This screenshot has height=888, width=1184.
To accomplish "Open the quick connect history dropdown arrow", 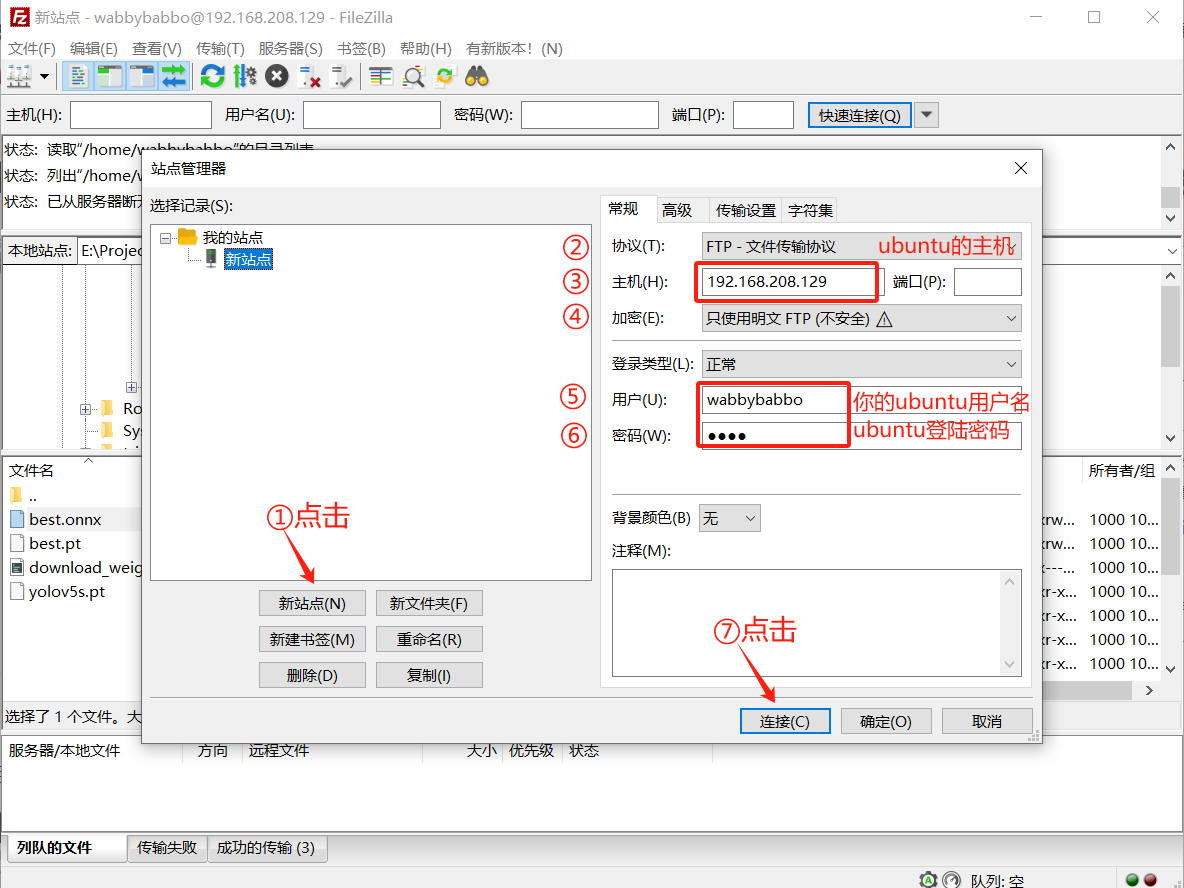I will click(x=927, y=116).
